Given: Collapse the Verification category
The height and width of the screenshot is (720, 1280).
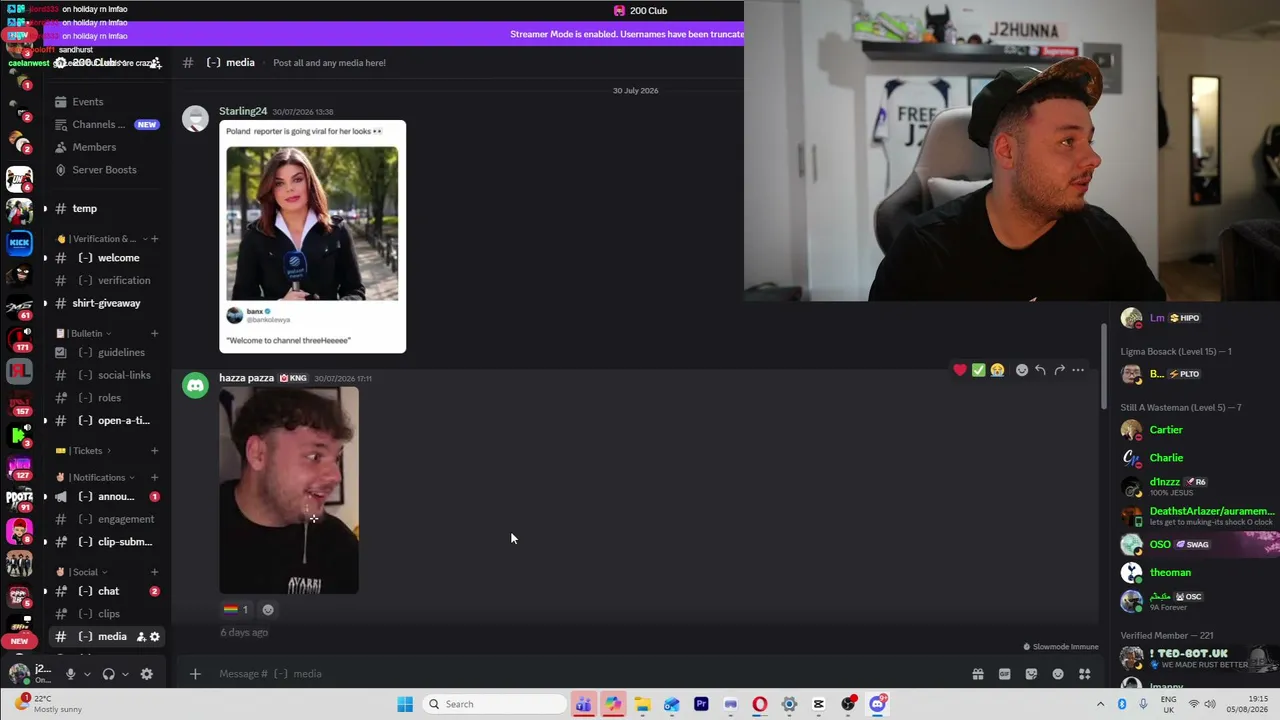Looking at the screenshot, I should [x=100, y=239].
